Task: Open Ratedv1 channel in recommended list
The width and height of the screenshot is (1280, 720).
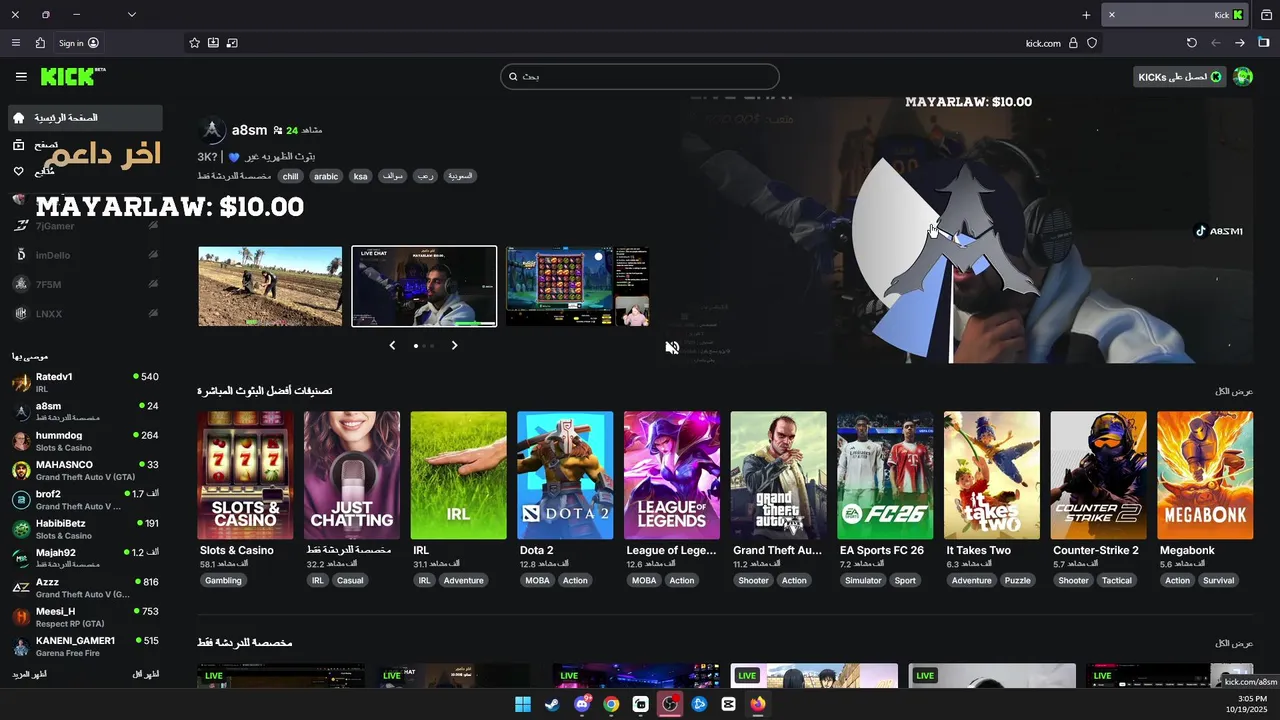Action: (x=85, y=382)
